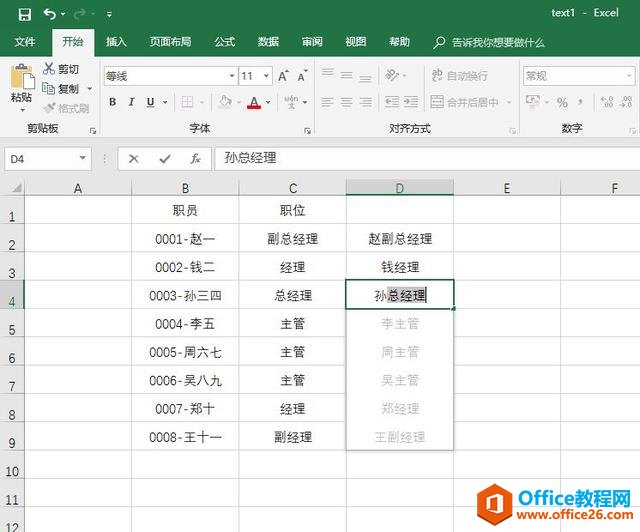Click the insert function fx icon
640x532 pixels.
[196, 159]
